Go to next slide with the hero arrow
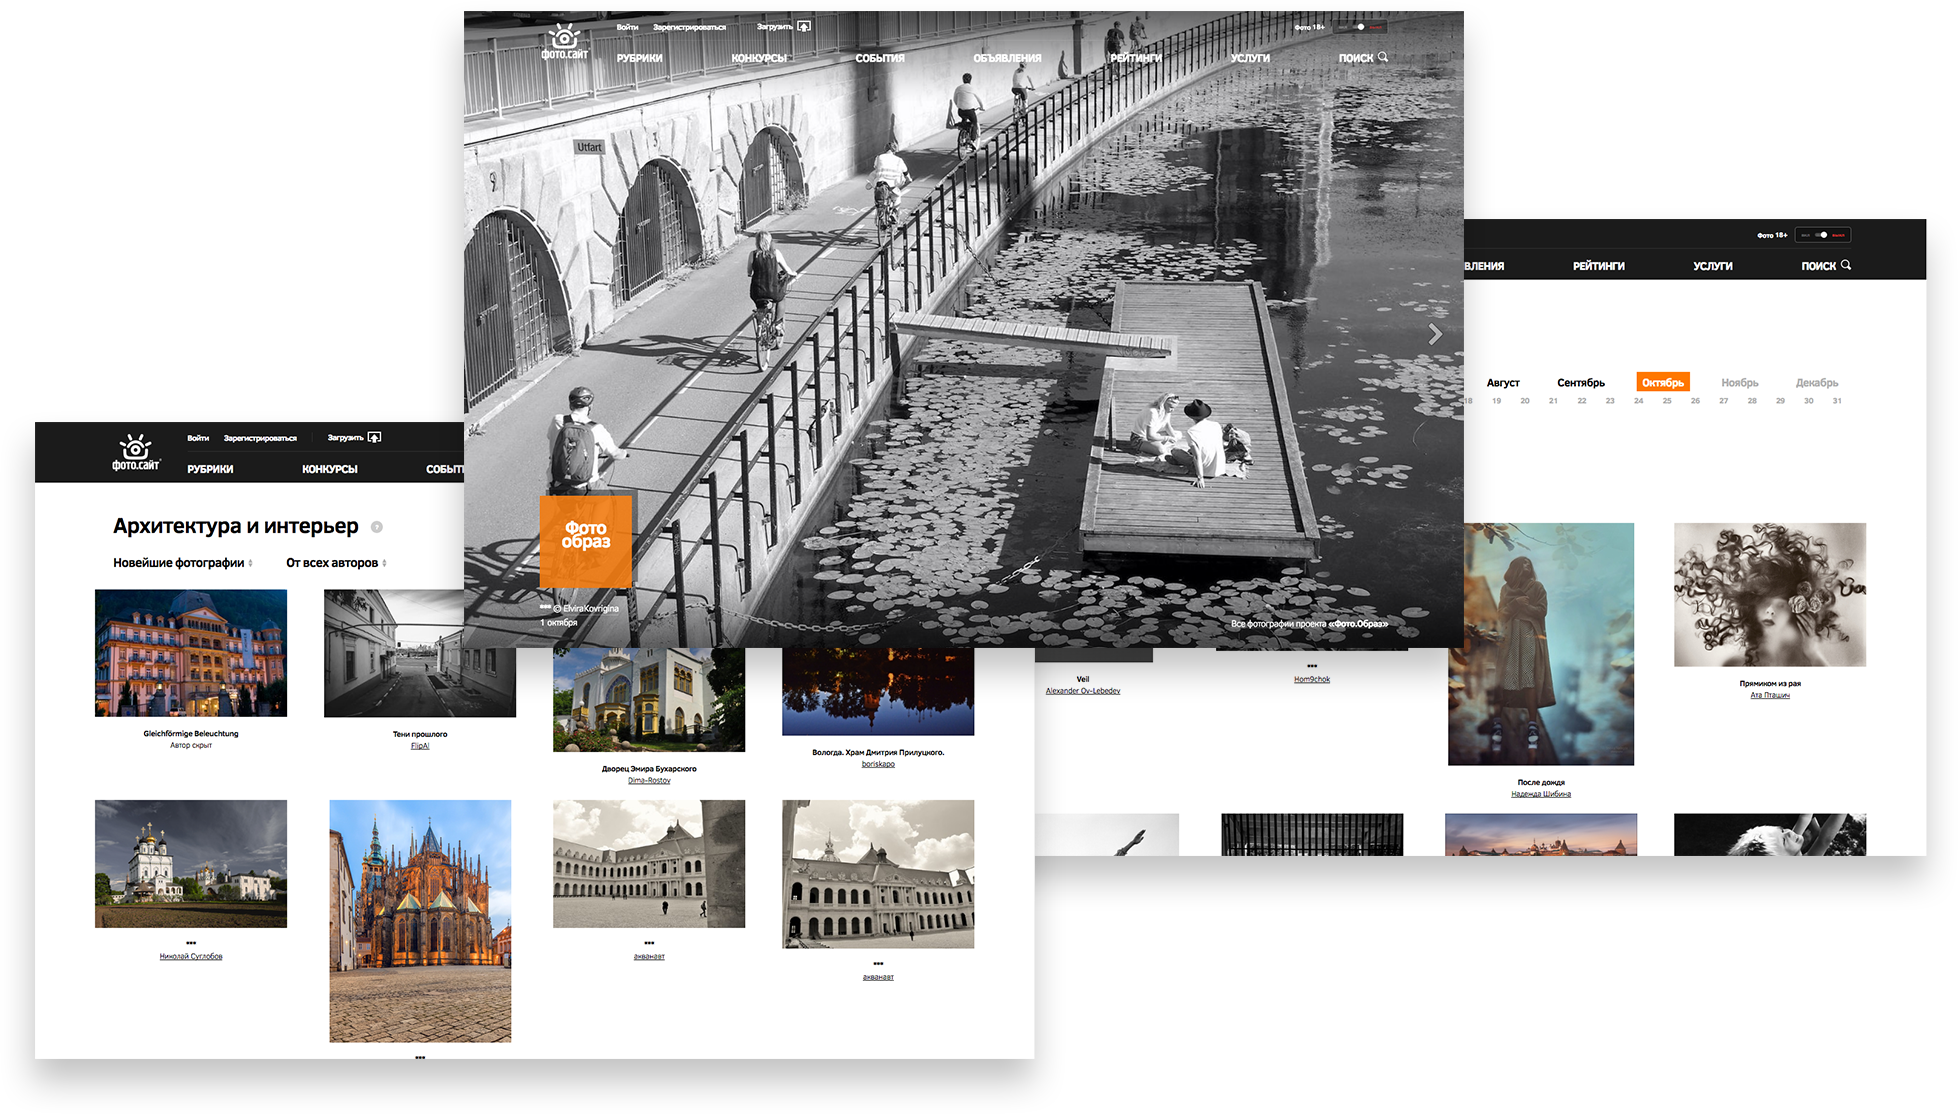This screenshot has height=1114, width=1958. point(1435,334)
